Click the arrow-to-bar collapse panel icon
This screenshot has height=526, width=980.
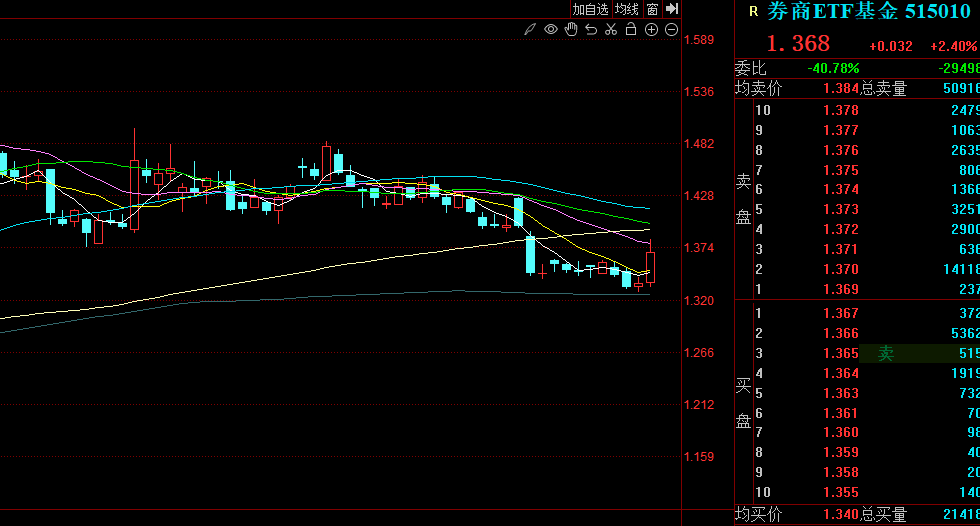[672, 9]
